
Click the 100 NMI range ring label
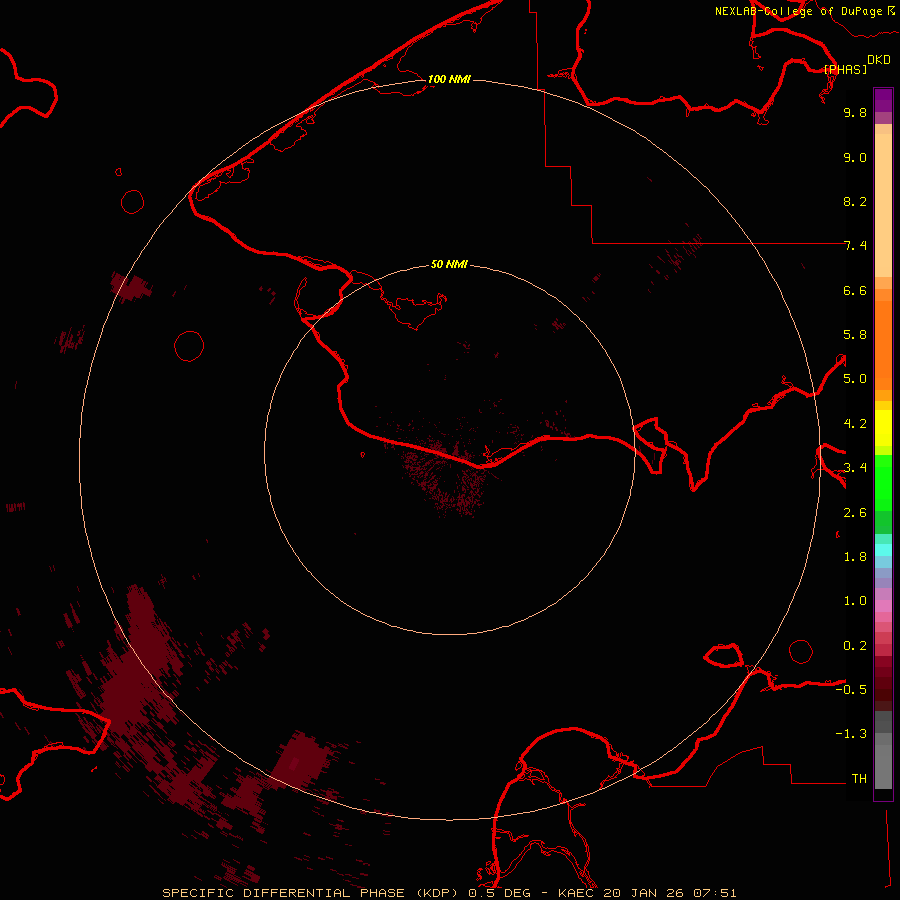[x=449, y=79]
